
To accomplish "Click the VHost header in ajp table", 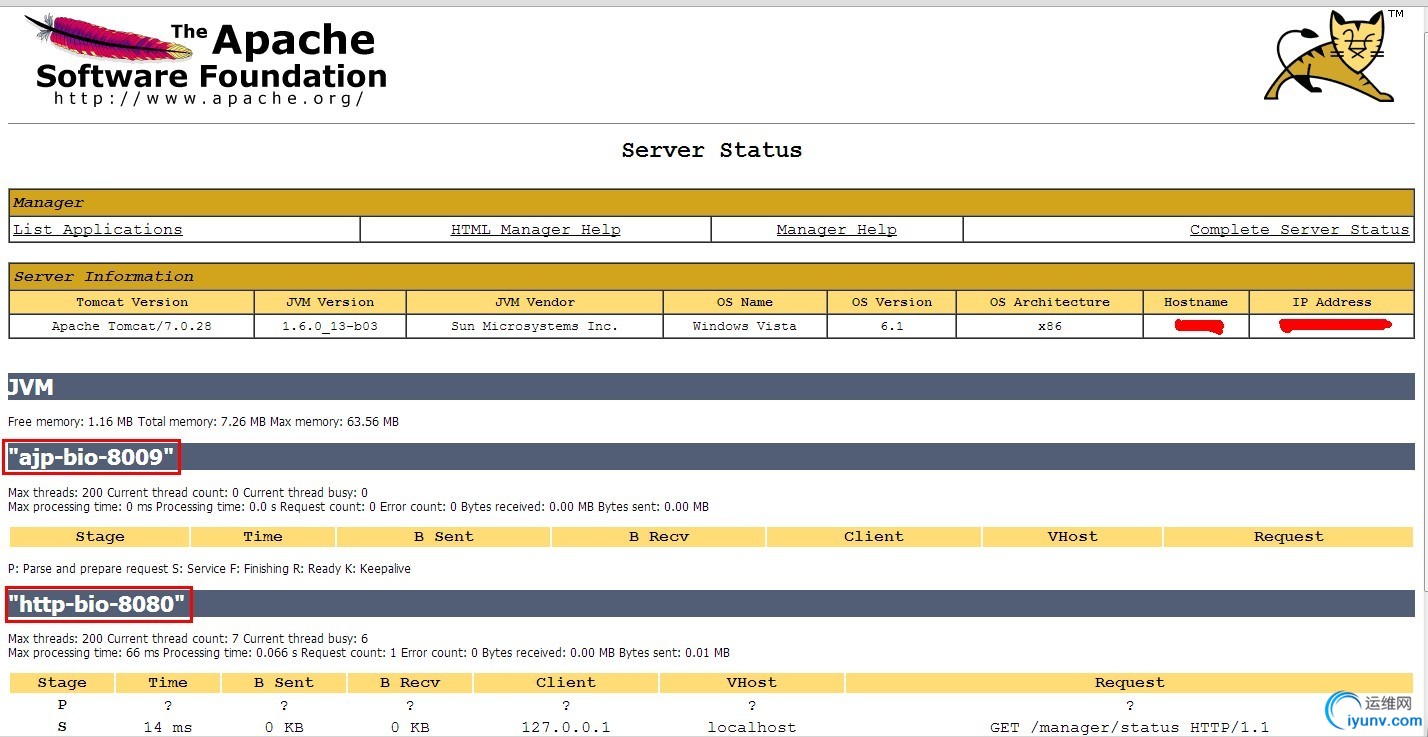I will pos(1072,537).
